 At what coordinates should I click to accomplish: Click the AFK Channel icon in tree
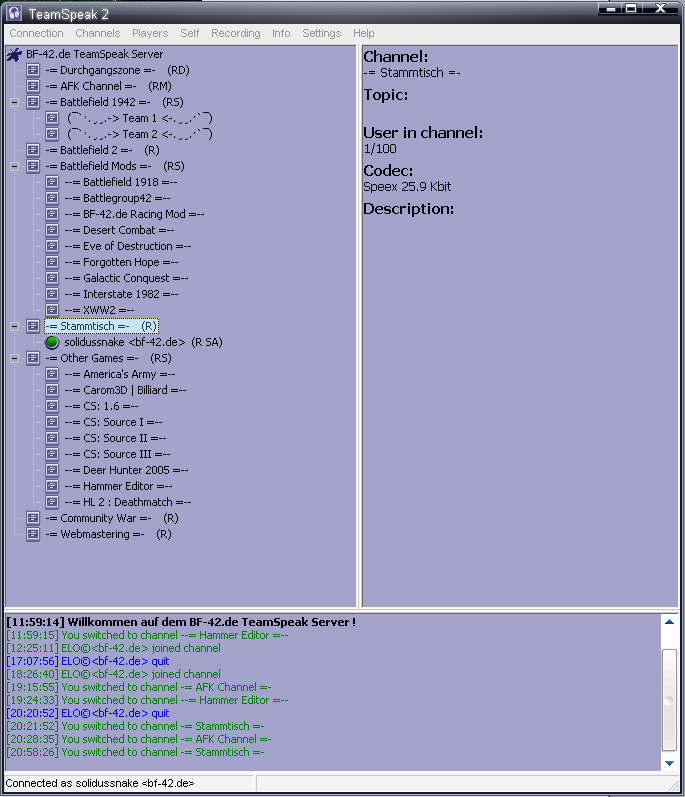(x=33, y=86)
